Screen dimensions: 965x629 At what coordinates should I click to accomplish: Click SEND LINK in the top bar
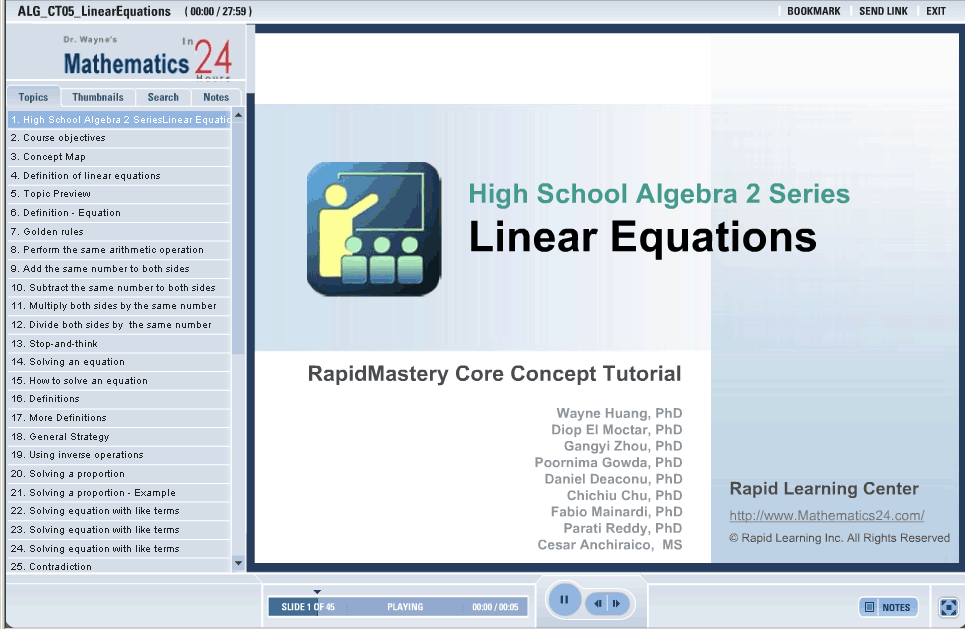(883, 11)
